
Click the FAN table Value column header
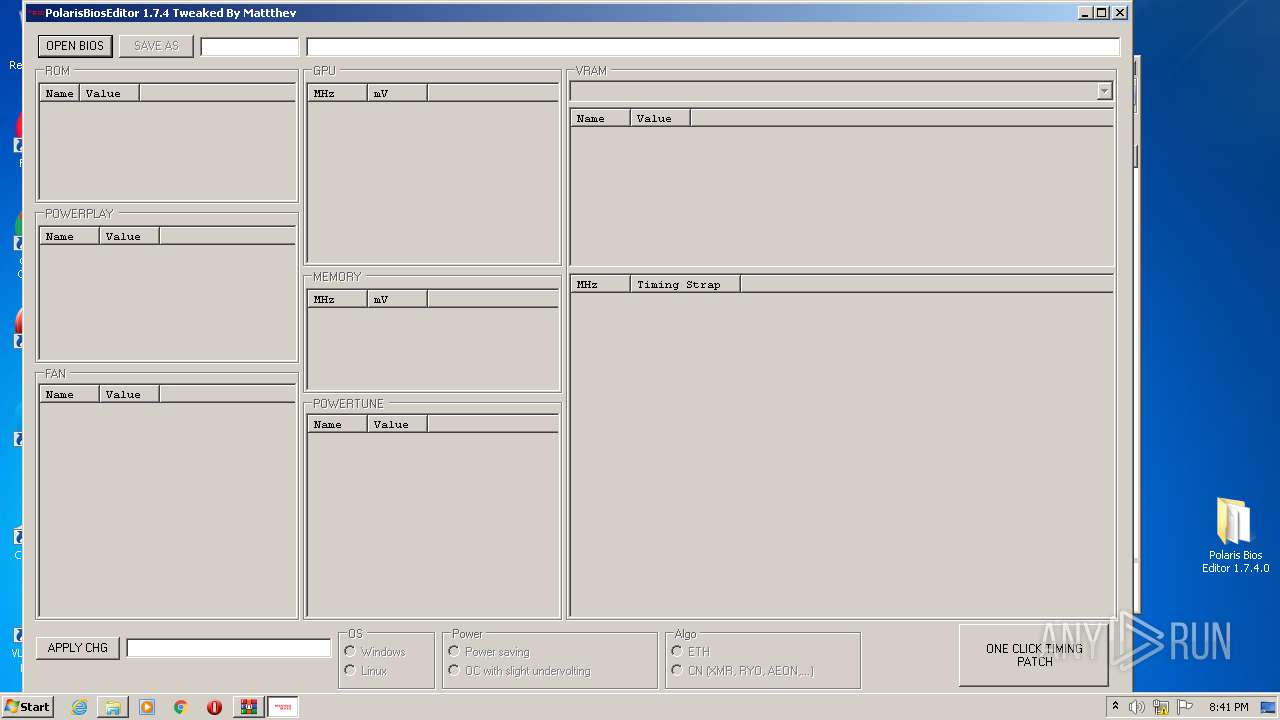click(130, 394)
